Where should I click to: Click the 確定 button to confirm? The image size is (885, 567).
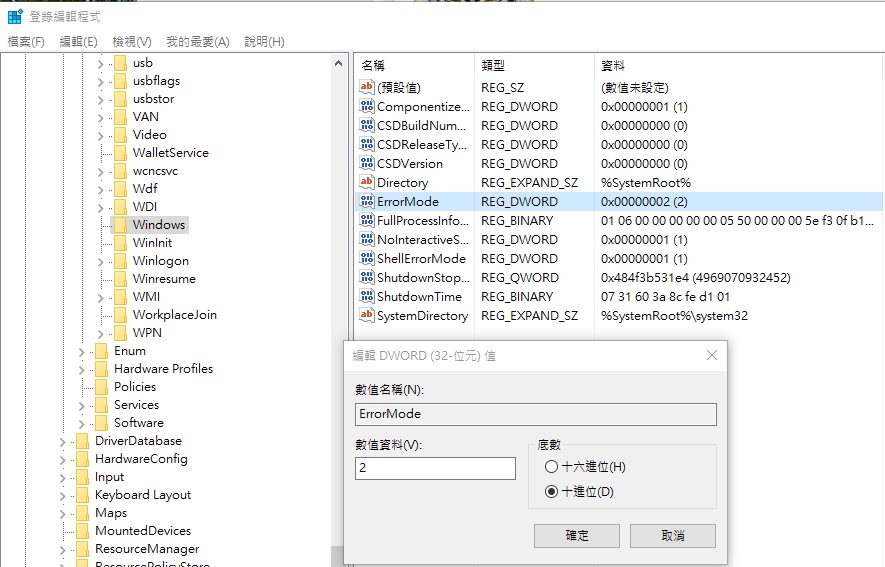pyautogui.click(x=577, y=535)
